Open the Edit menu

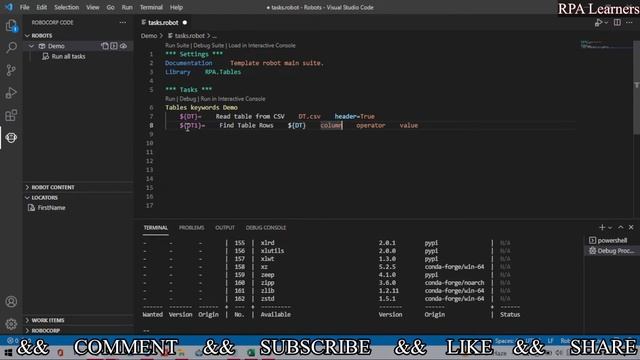click(x=42, y=7)
